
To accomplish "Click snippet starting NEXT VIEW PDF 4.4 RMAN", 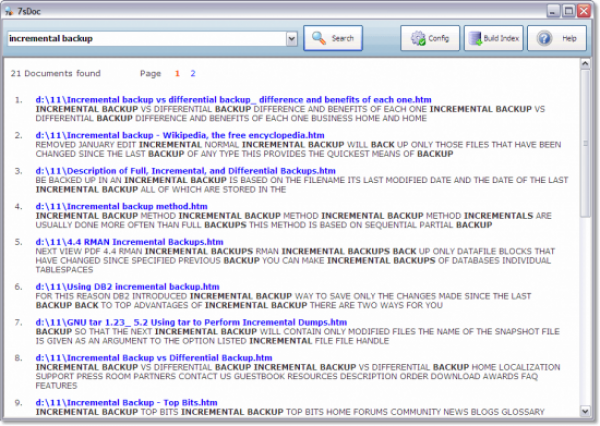I will click(x=295, y=261).
